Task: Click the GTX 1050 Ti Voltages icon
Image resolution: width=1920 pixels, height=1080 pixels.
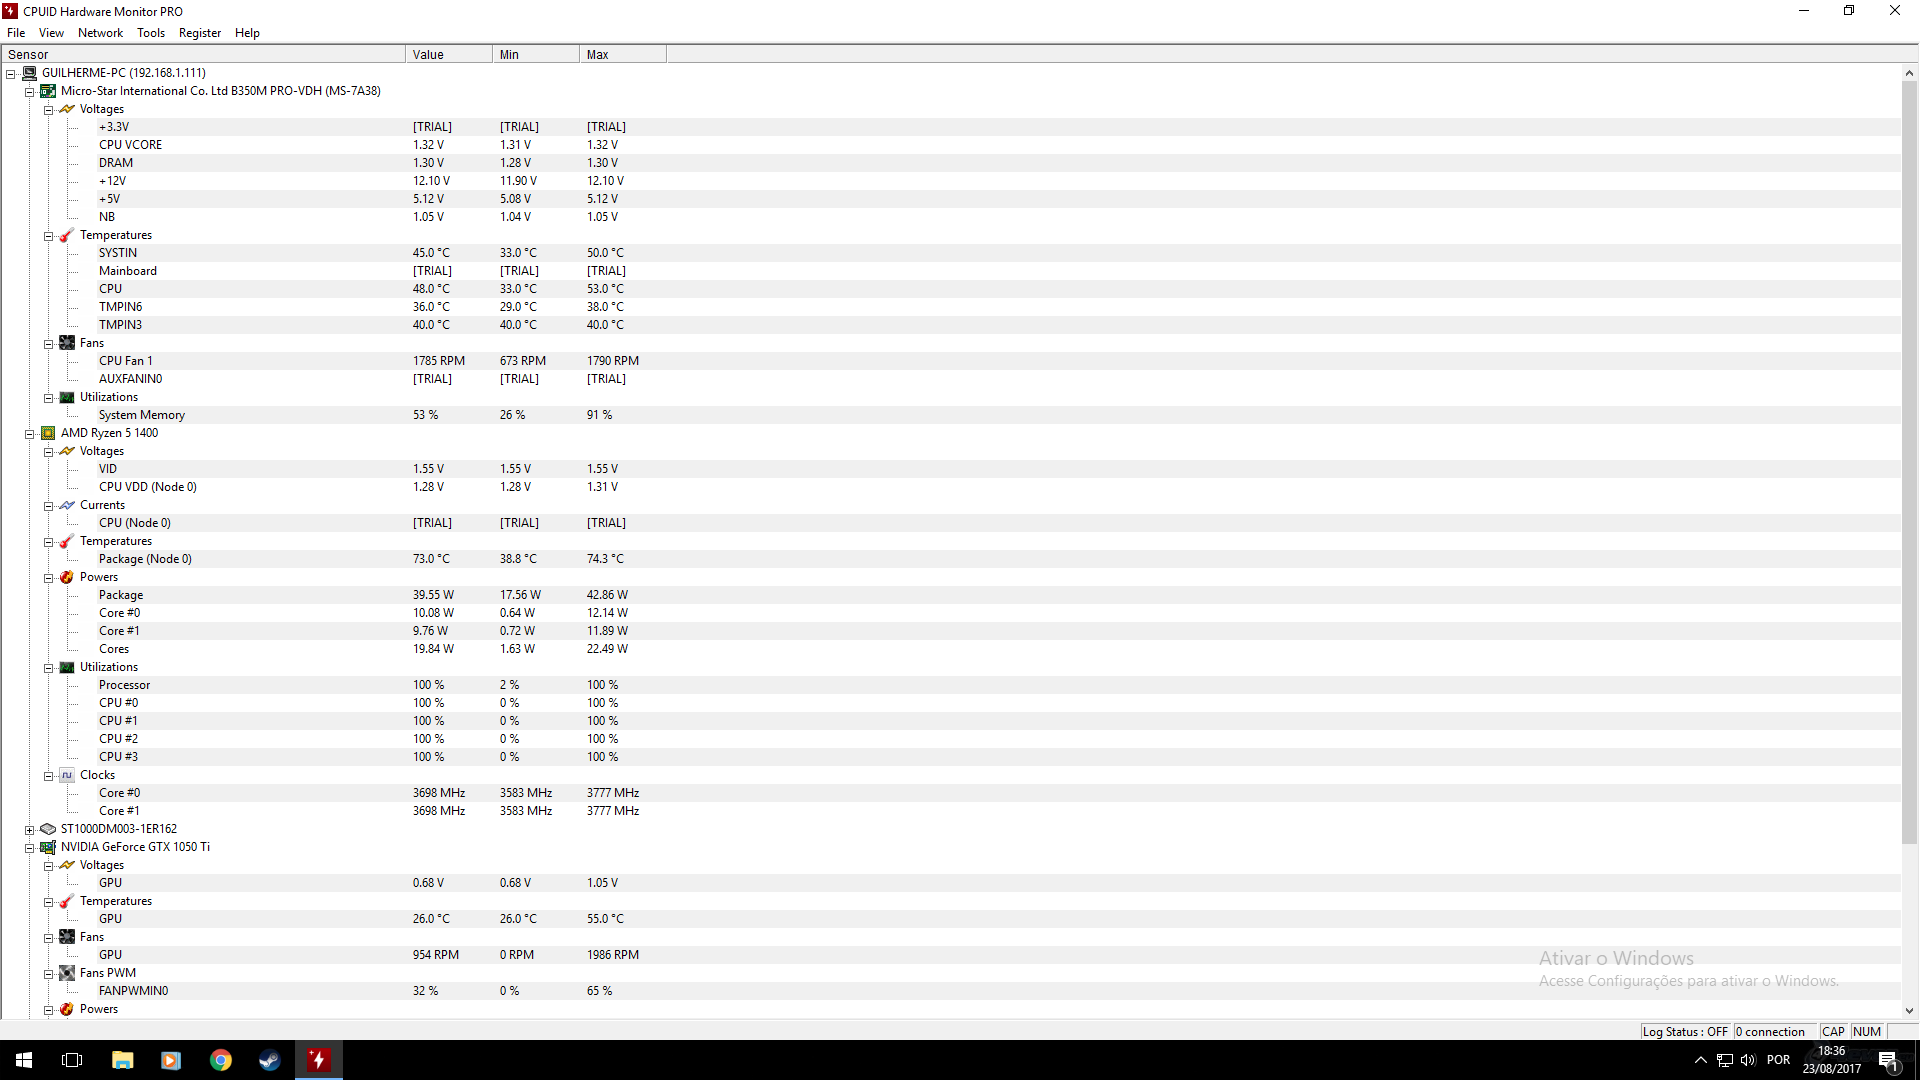Action: (67, 865)
